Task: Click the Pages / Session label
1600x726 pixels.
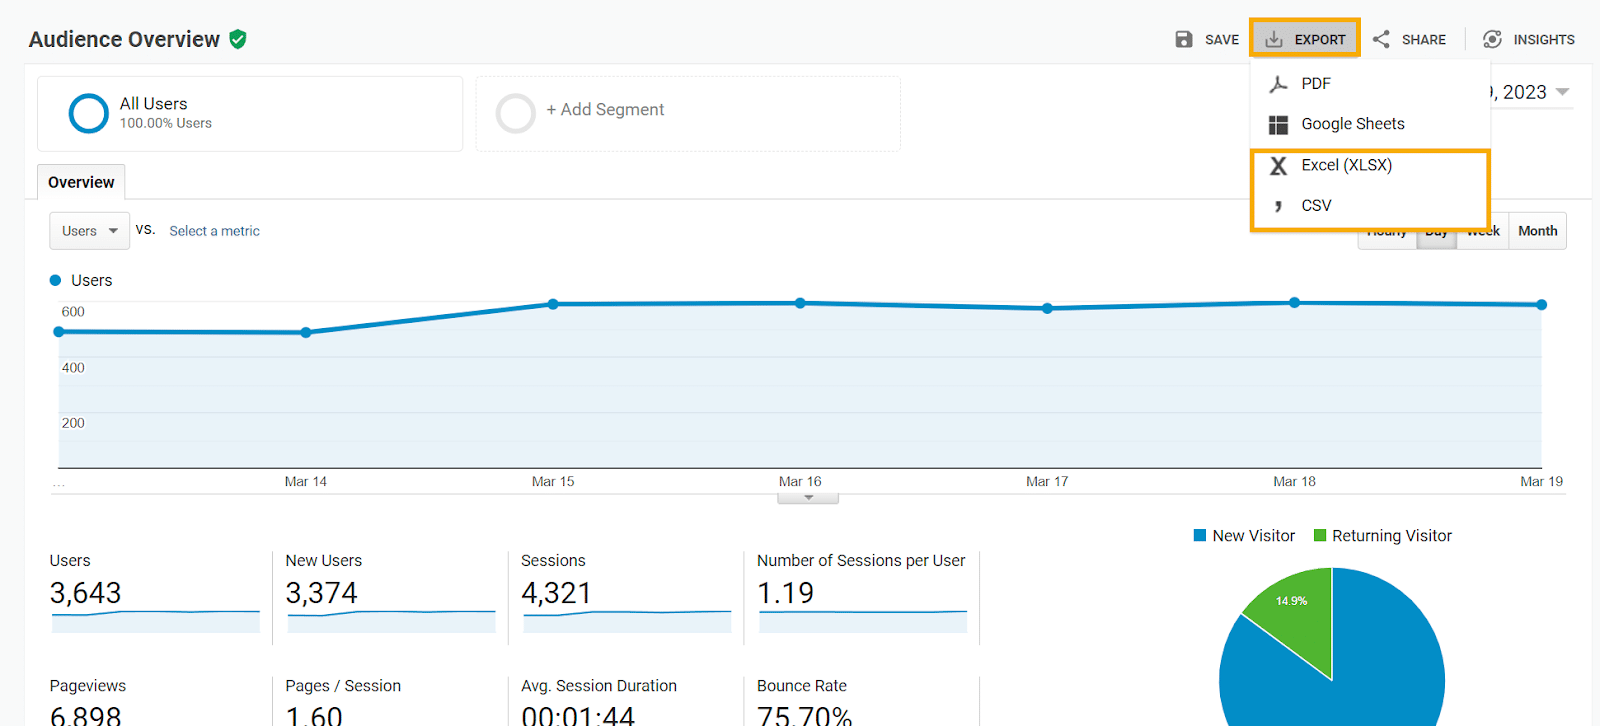Action: coord(343,686)
